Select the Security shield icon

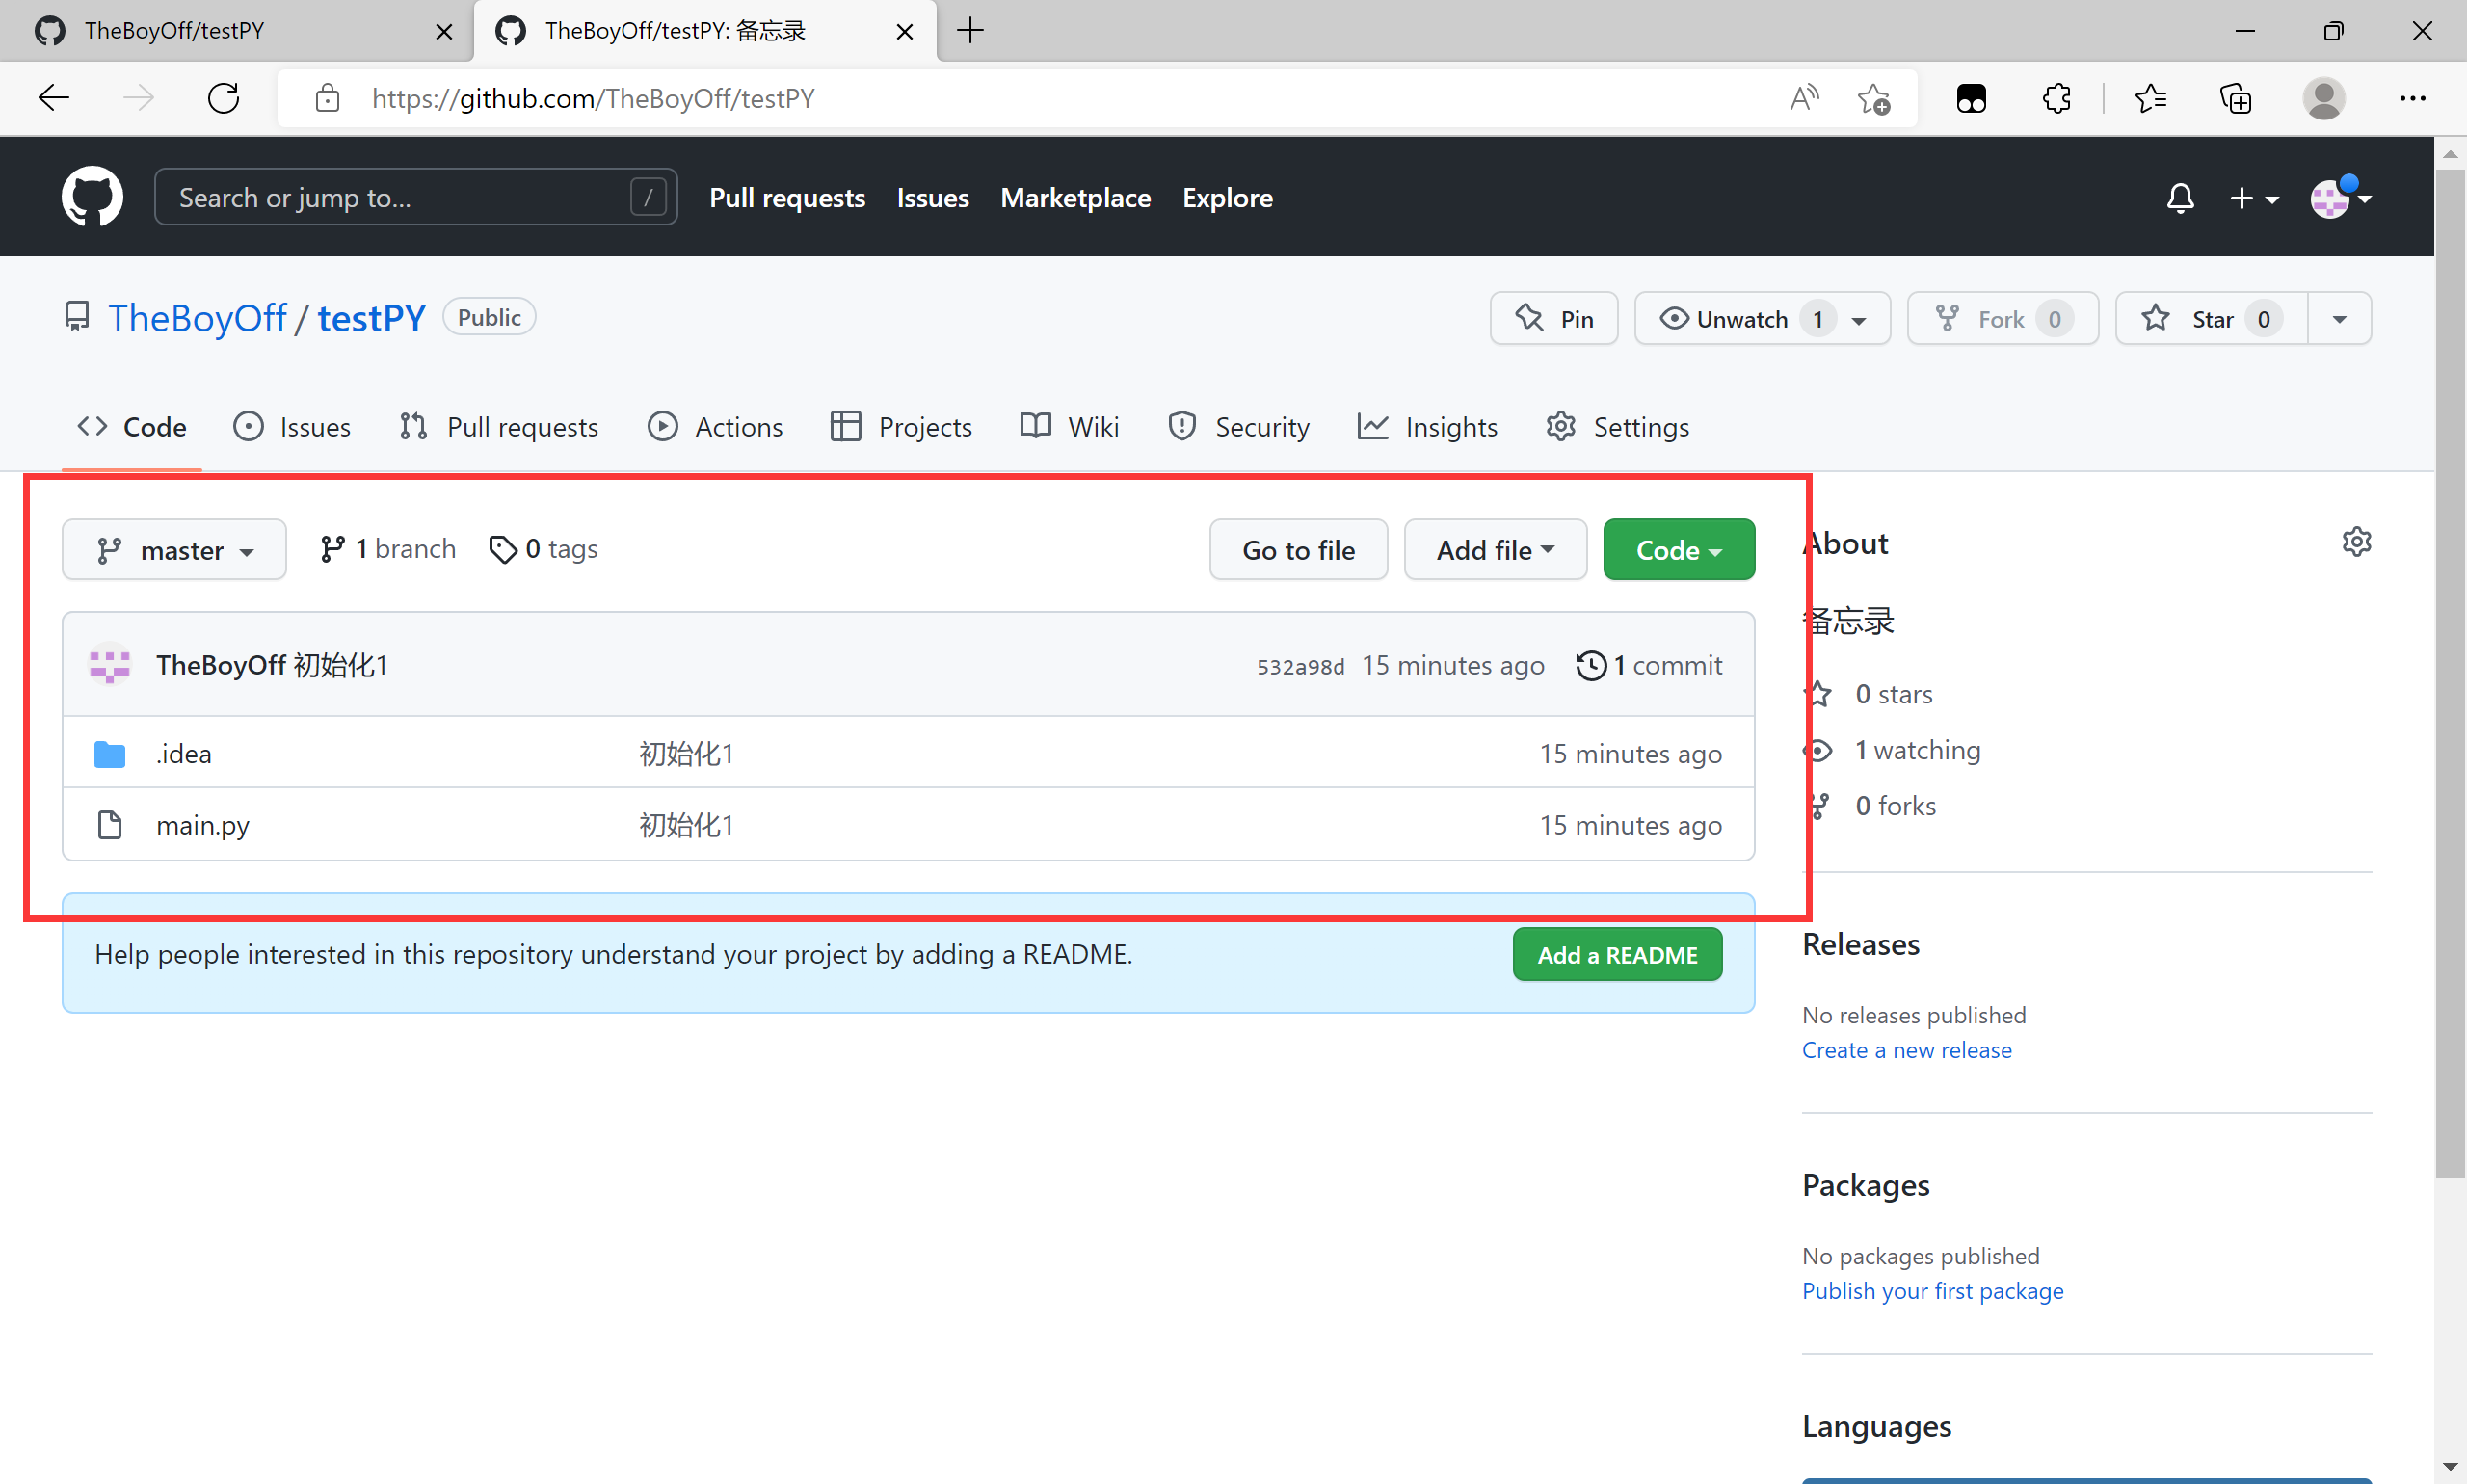(1181, 426)
